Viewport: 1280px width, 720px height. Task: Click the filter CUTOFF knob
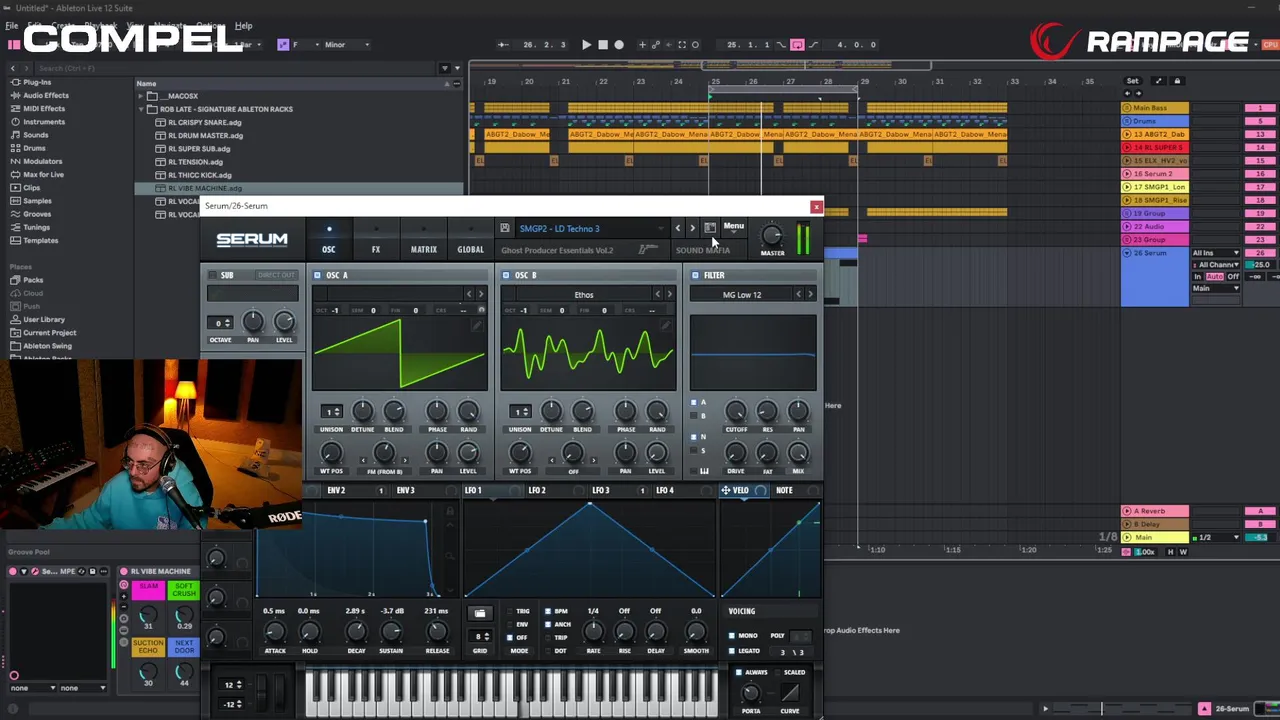735,411
